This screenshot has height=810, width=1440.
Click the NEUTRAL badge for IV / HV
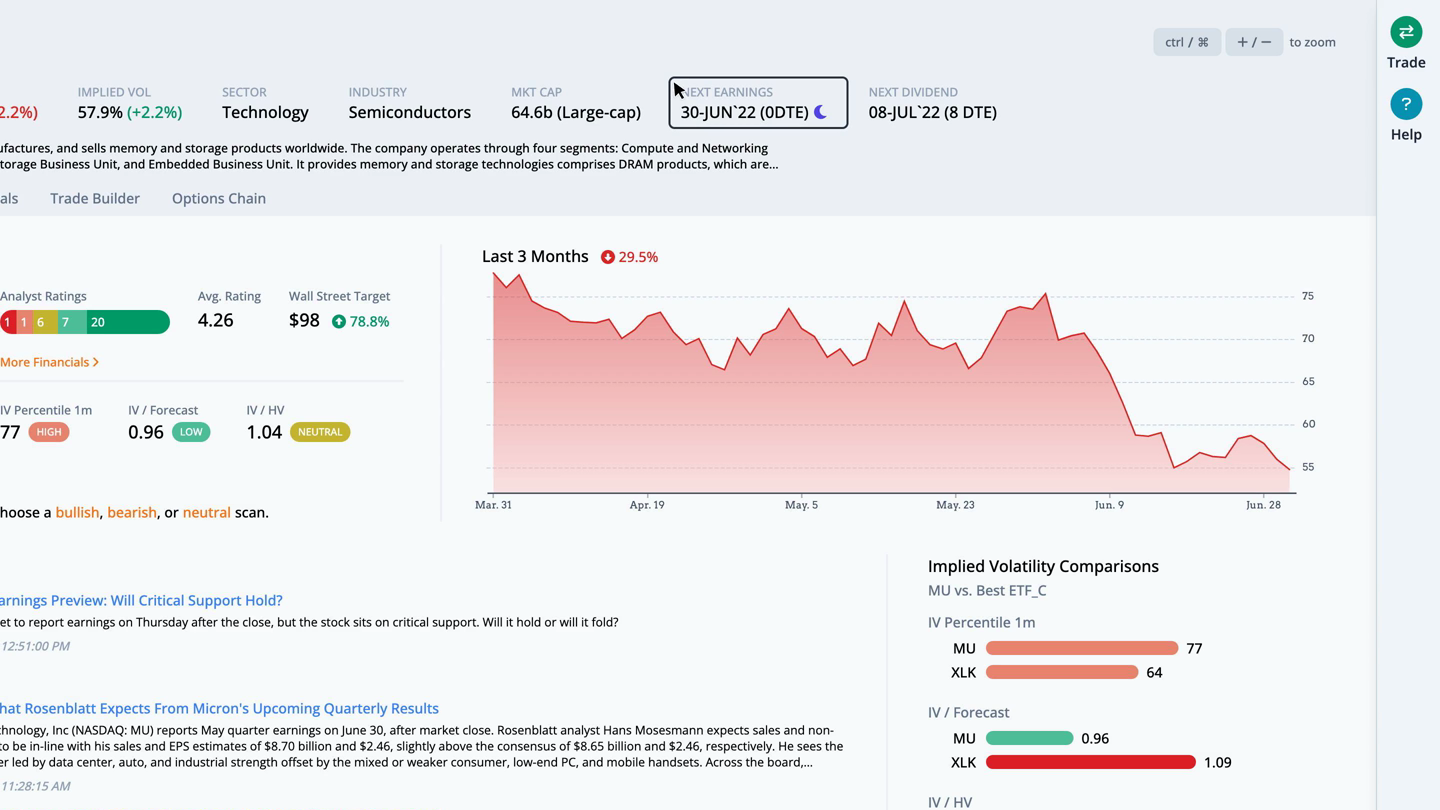(320, 432)
